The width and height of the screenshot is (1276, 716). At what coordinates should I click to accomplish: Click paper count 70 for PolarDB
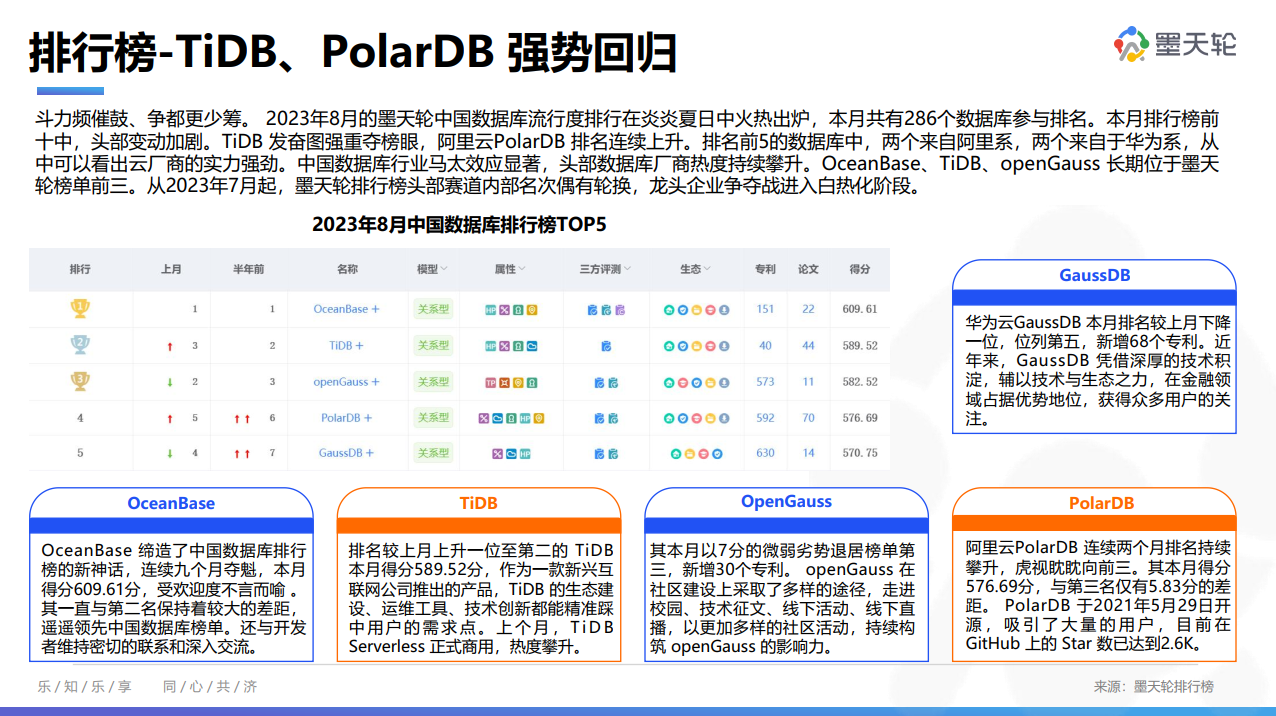(808, 418)
